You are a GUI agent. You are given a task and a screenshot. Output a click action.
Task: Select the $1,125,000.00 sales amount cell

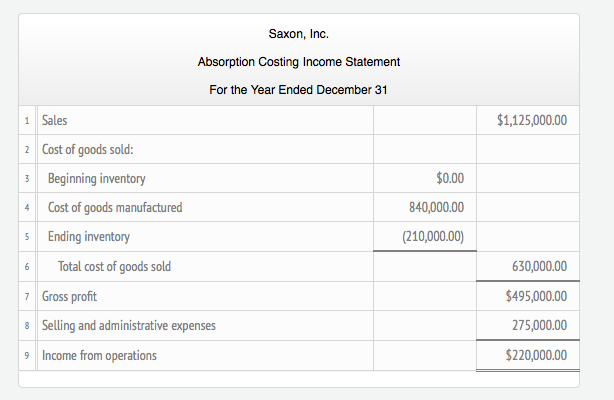pos(532,121)
